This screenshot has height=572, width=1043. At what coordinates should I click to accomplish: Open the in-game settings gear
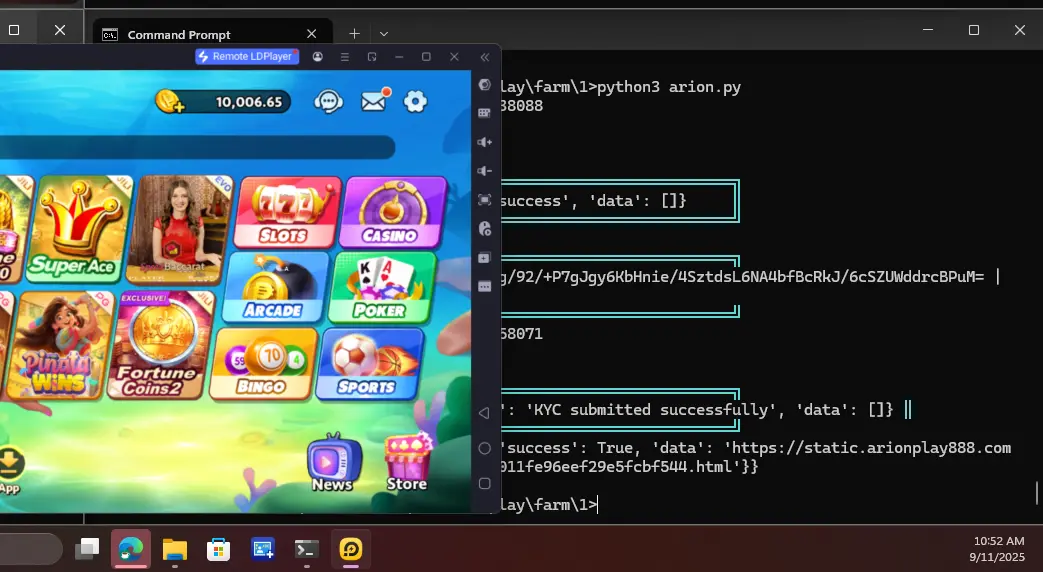[415, 102]
